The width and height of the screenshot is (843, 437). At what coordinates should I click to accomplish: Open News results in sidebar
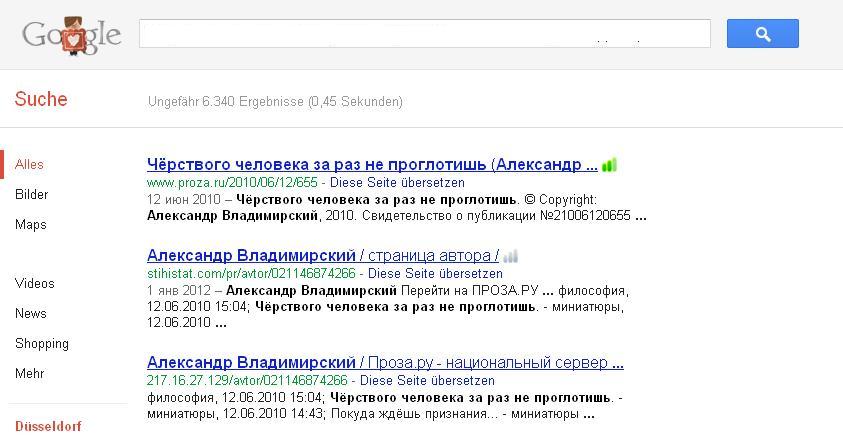pyautogui.click(x=30, y=313)
